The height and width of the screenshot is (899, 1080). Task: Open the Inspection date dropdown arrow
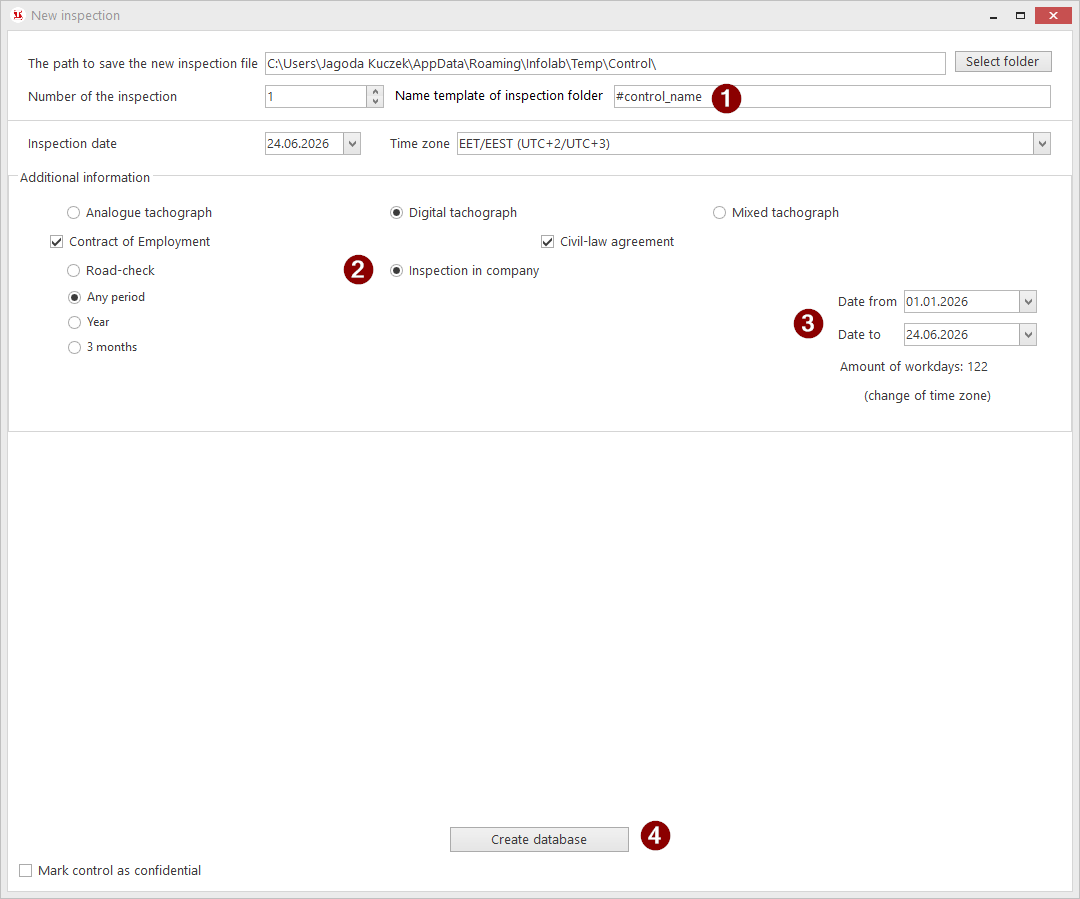(x=352, y=143)
